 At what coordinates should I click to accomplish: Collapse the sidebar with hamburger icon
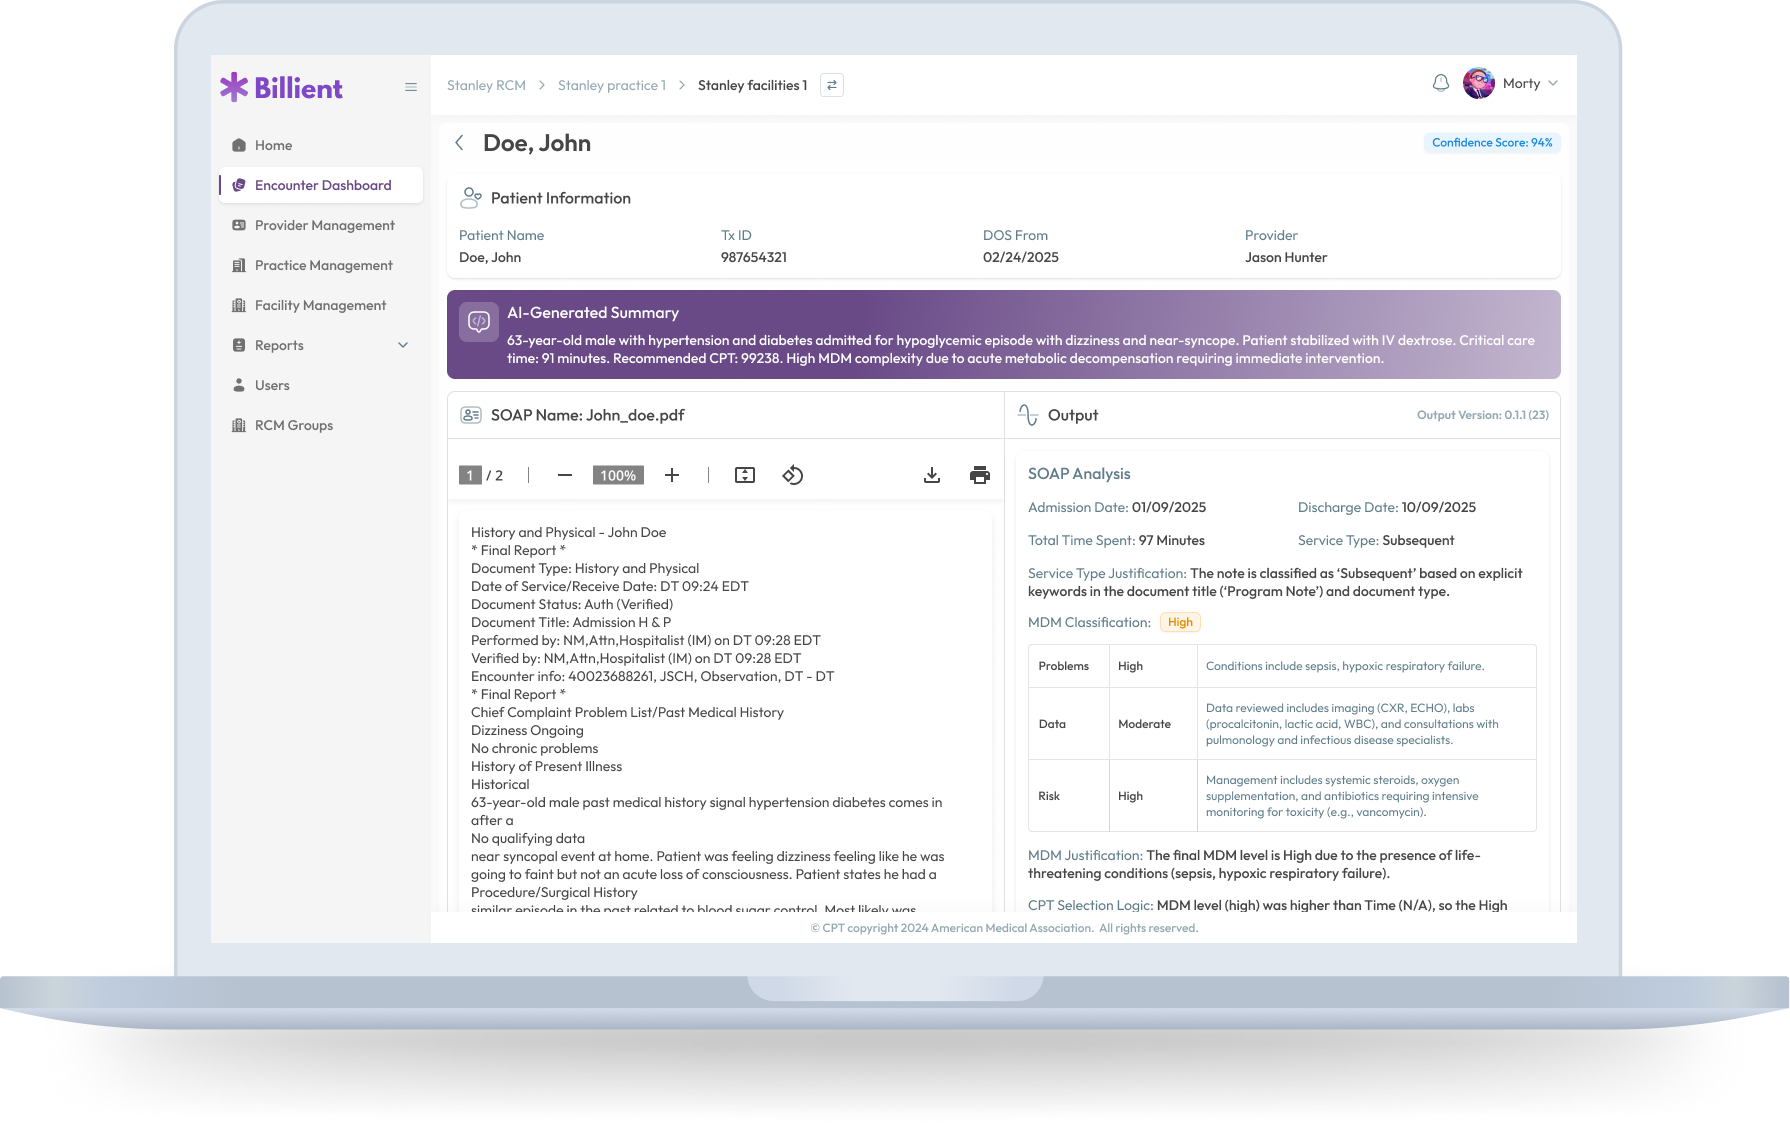point(410,87)
